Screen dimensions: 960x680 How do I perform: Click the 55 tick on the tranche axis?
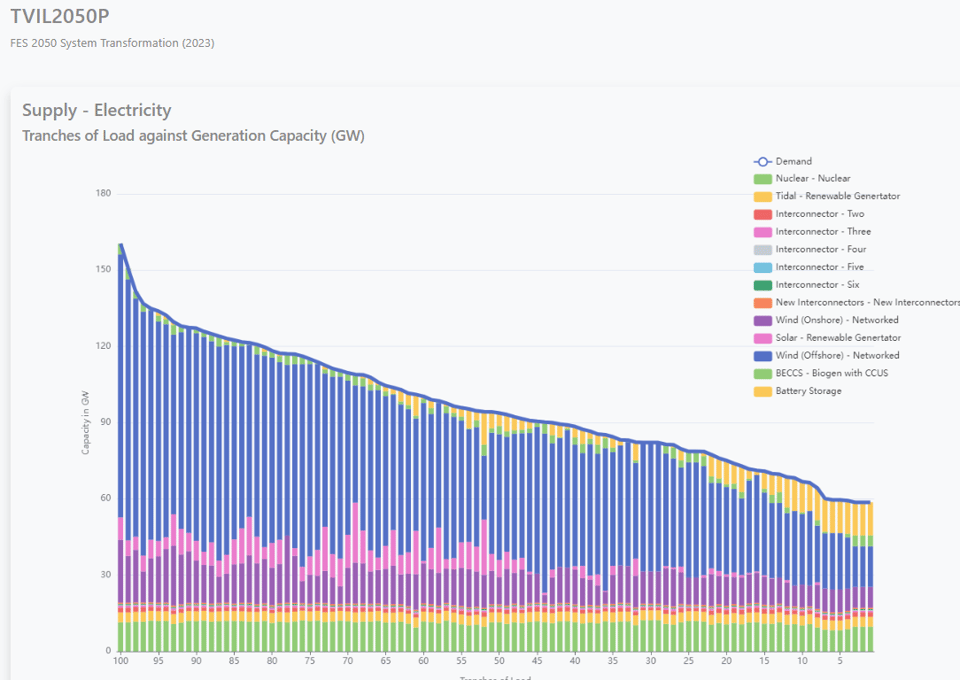461,661
